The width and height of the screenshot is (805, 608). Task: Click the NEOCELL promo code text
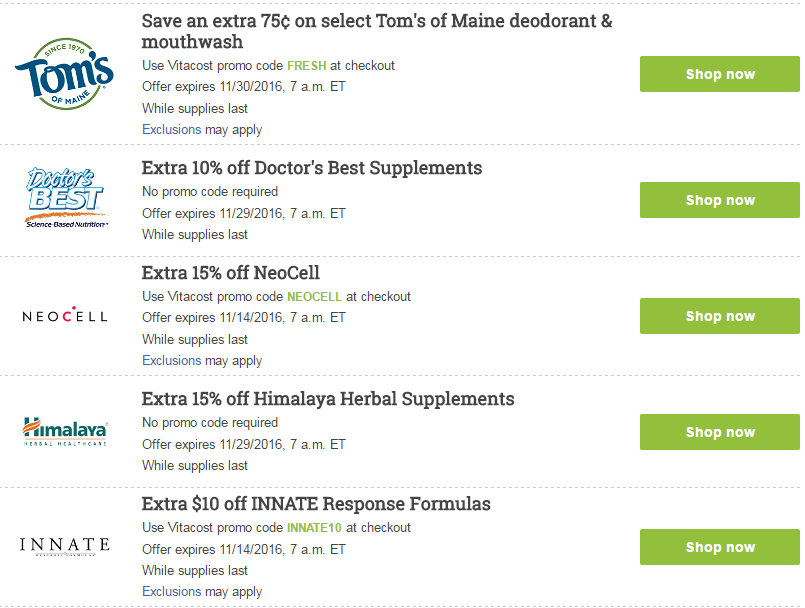pos(314,297)
